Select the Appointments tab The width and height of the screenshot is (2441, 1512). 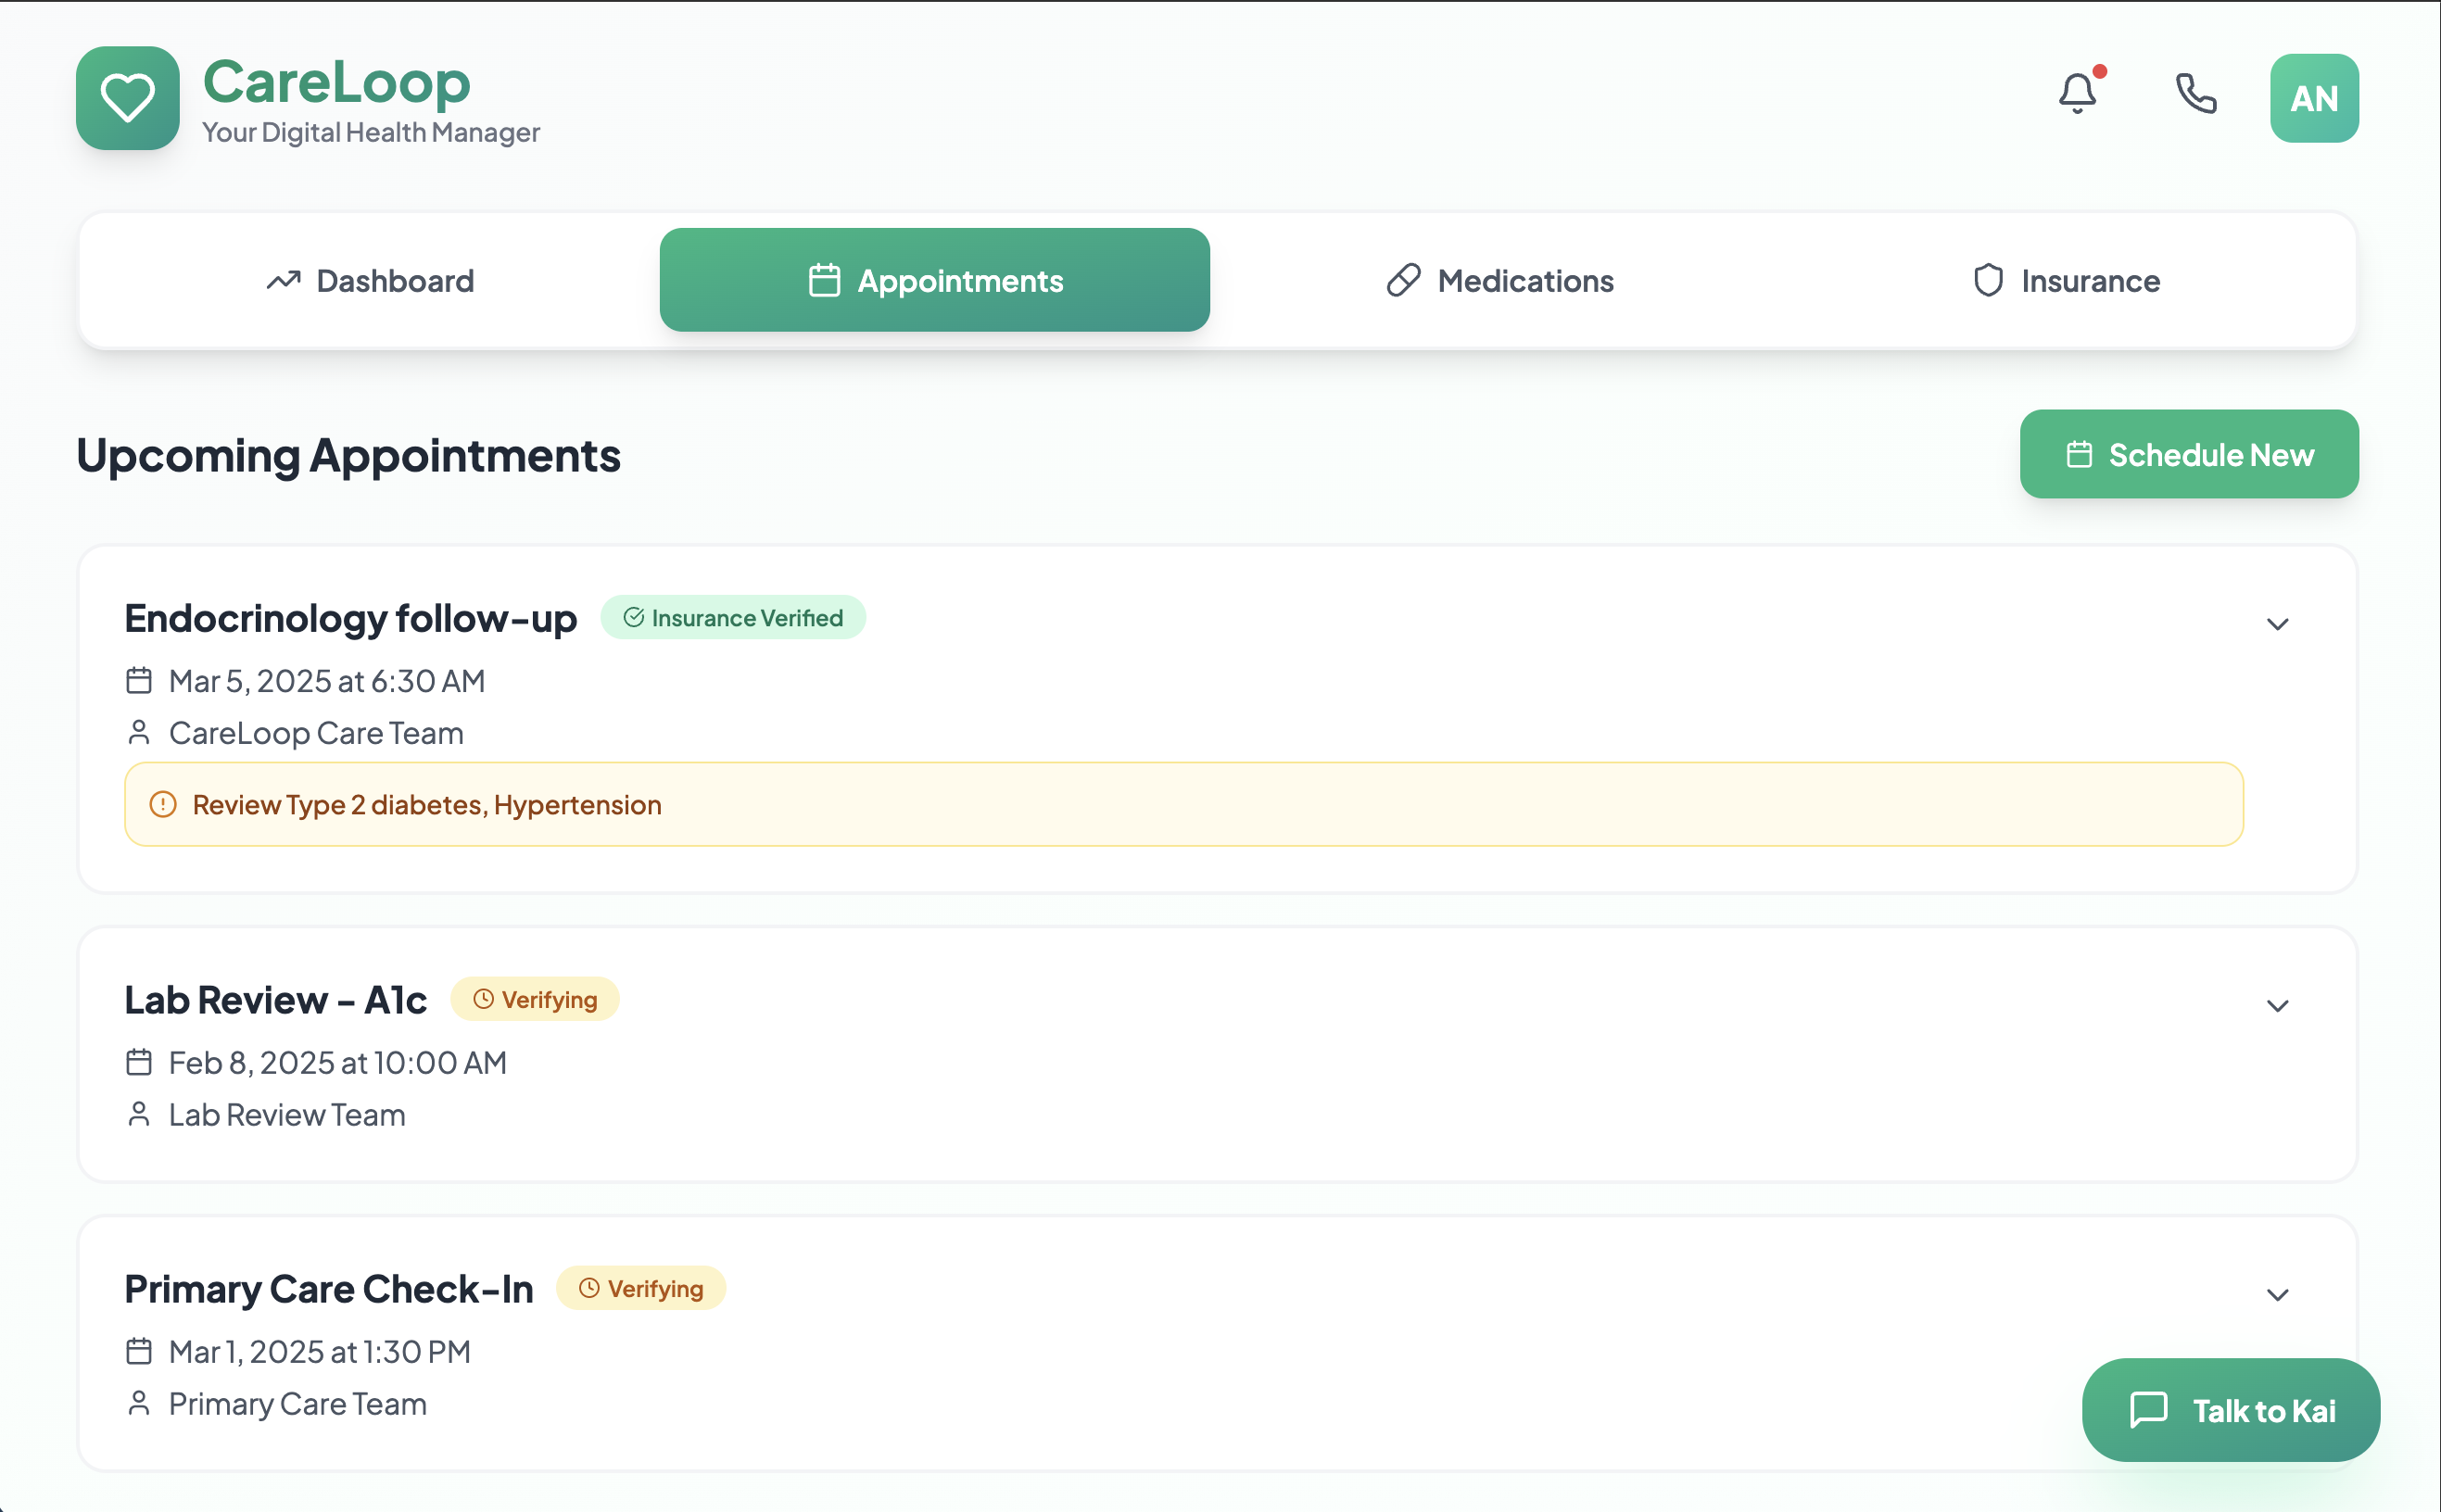(934, 281)
